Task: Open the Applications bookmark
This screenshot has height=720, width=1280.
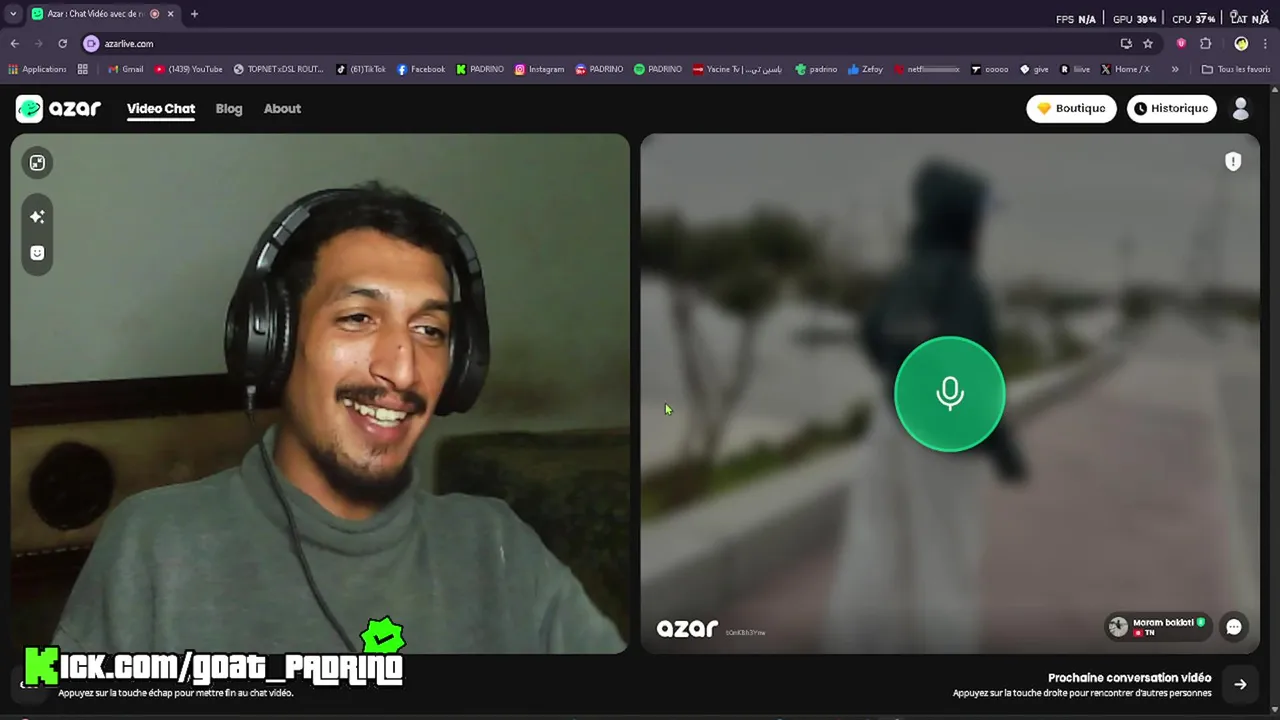Action: pos(37,69)
